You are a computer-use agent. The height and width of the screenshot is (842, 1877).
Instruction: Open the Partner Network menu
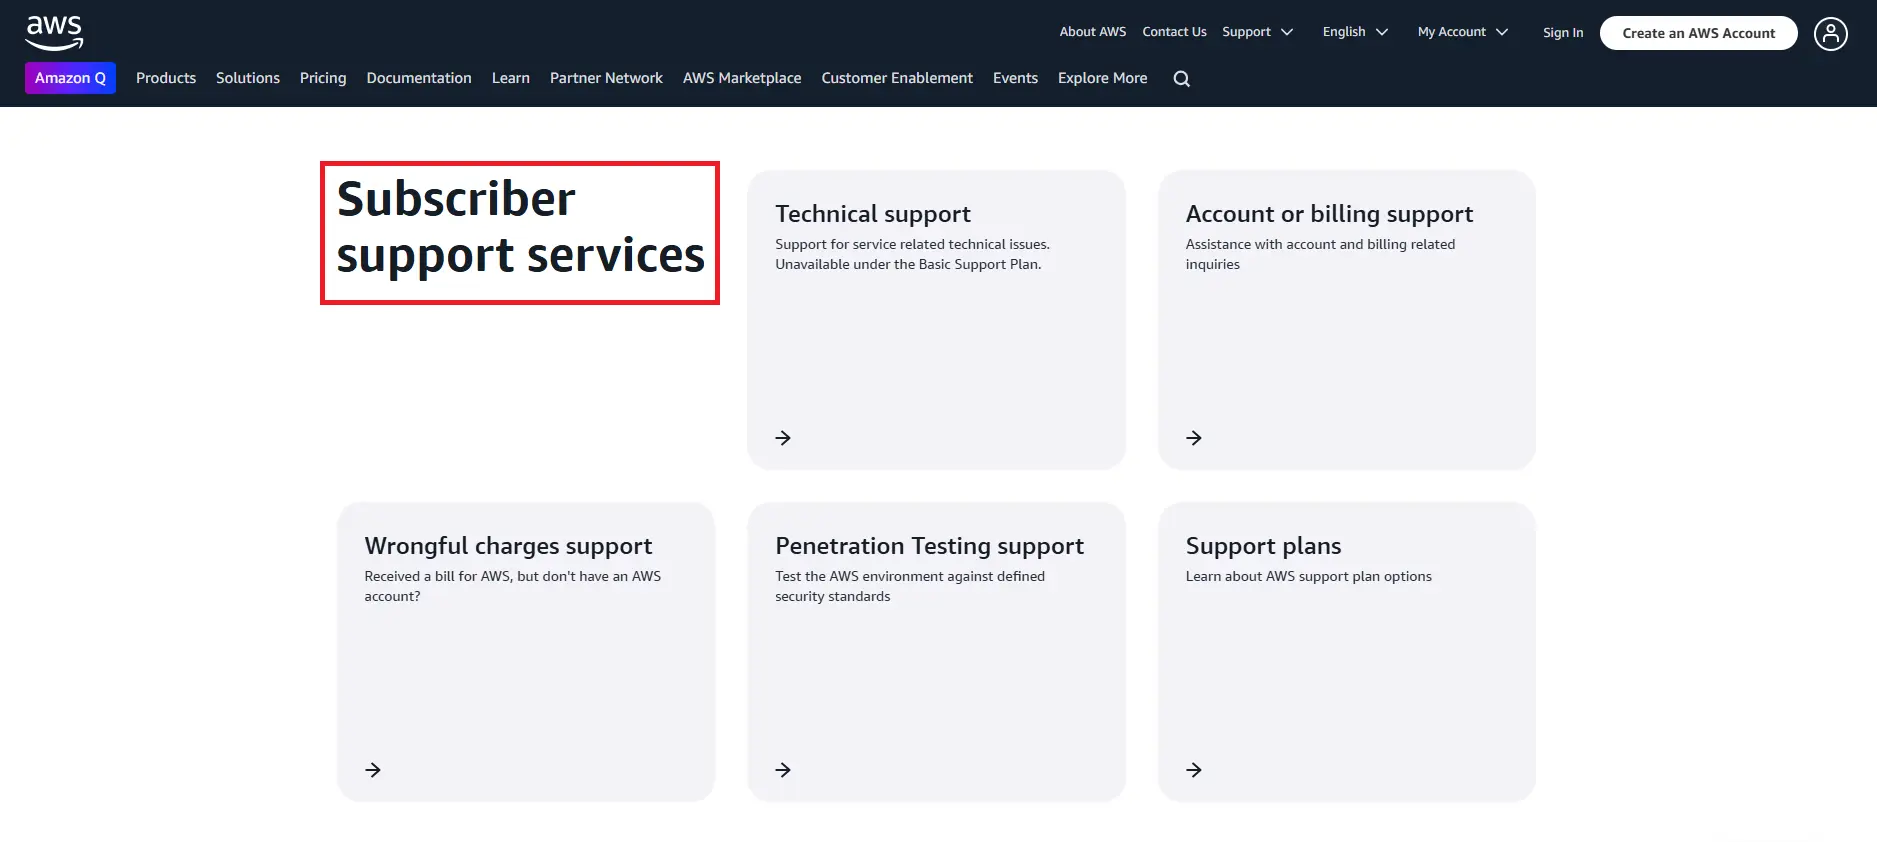coord(606,78)
